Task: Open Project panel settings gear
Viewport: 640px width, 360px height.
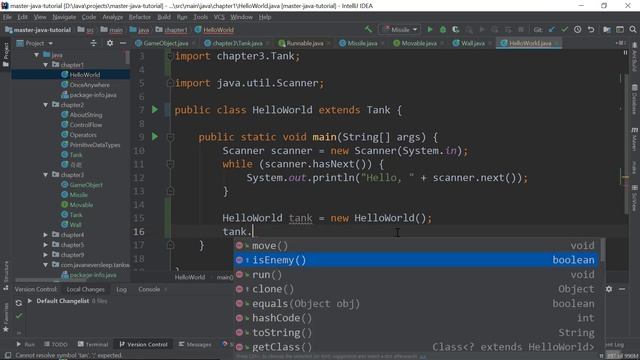Action: (110, 43)
